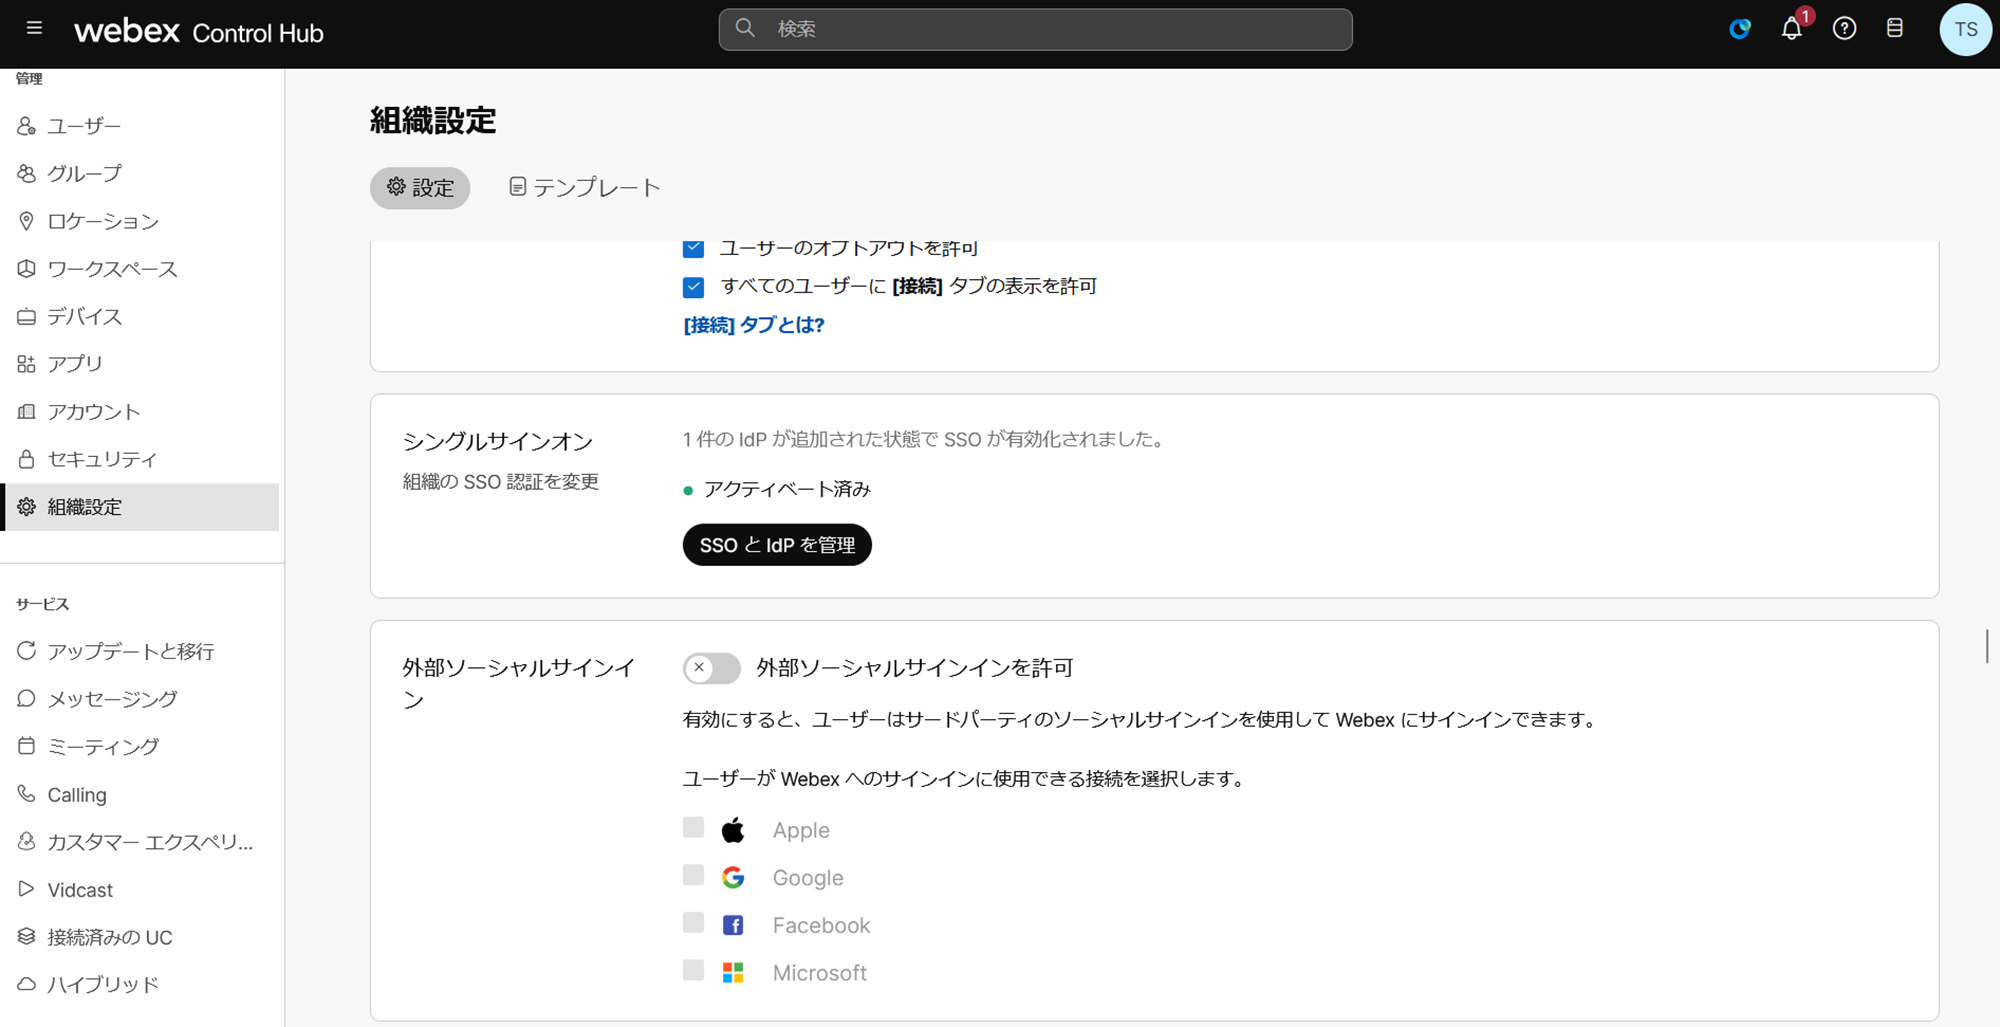Image resolution: width=2000 pixels, height=1027 pixels.
Task: Click the ユーザー person icon in sidebar
Action: coord(27,126)
